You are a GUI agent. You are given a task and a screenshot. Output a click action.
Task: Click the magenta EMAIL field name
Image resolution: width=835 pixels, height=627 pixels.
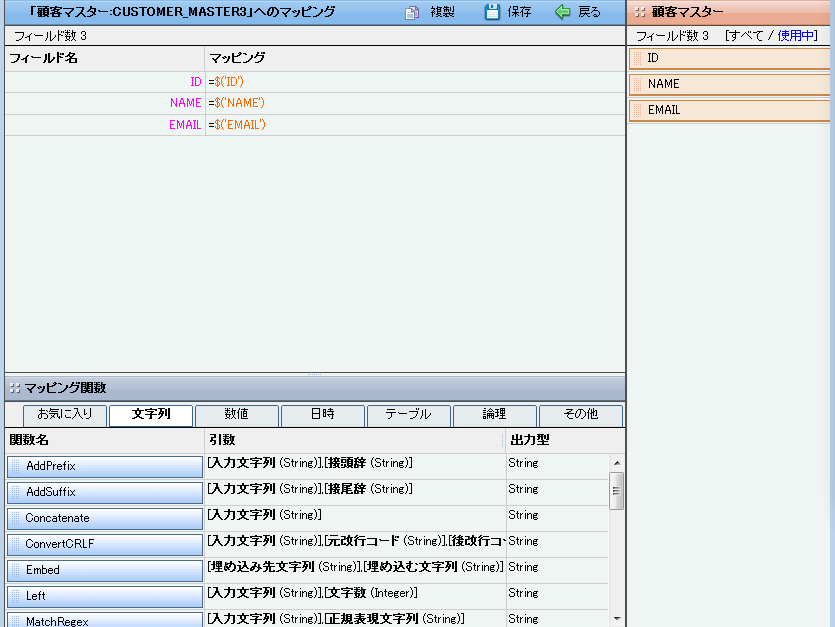pos(185,125)
